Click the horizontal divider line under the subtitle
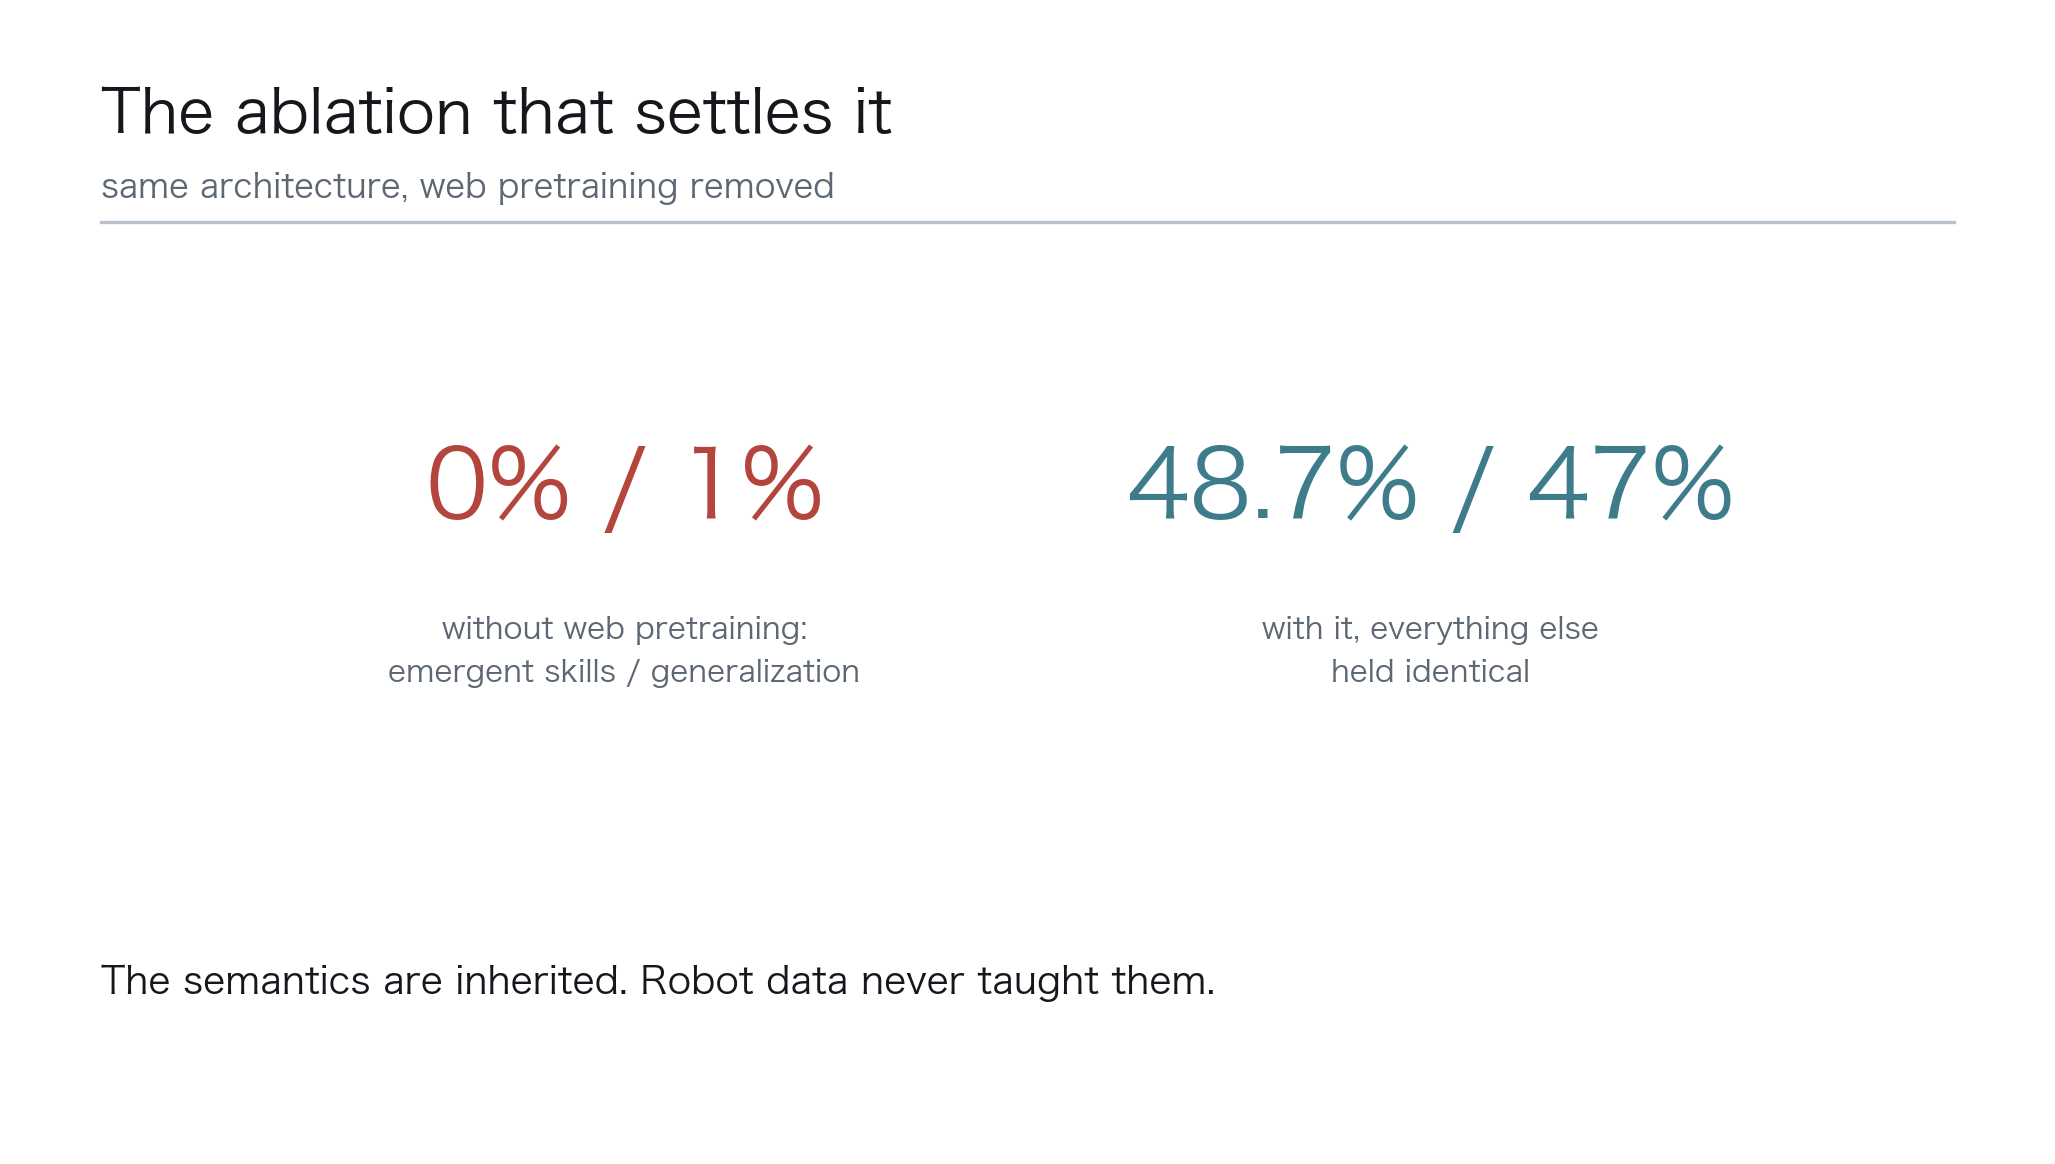Viewport: 2055px width, 1164px height. coord(1027,222)
